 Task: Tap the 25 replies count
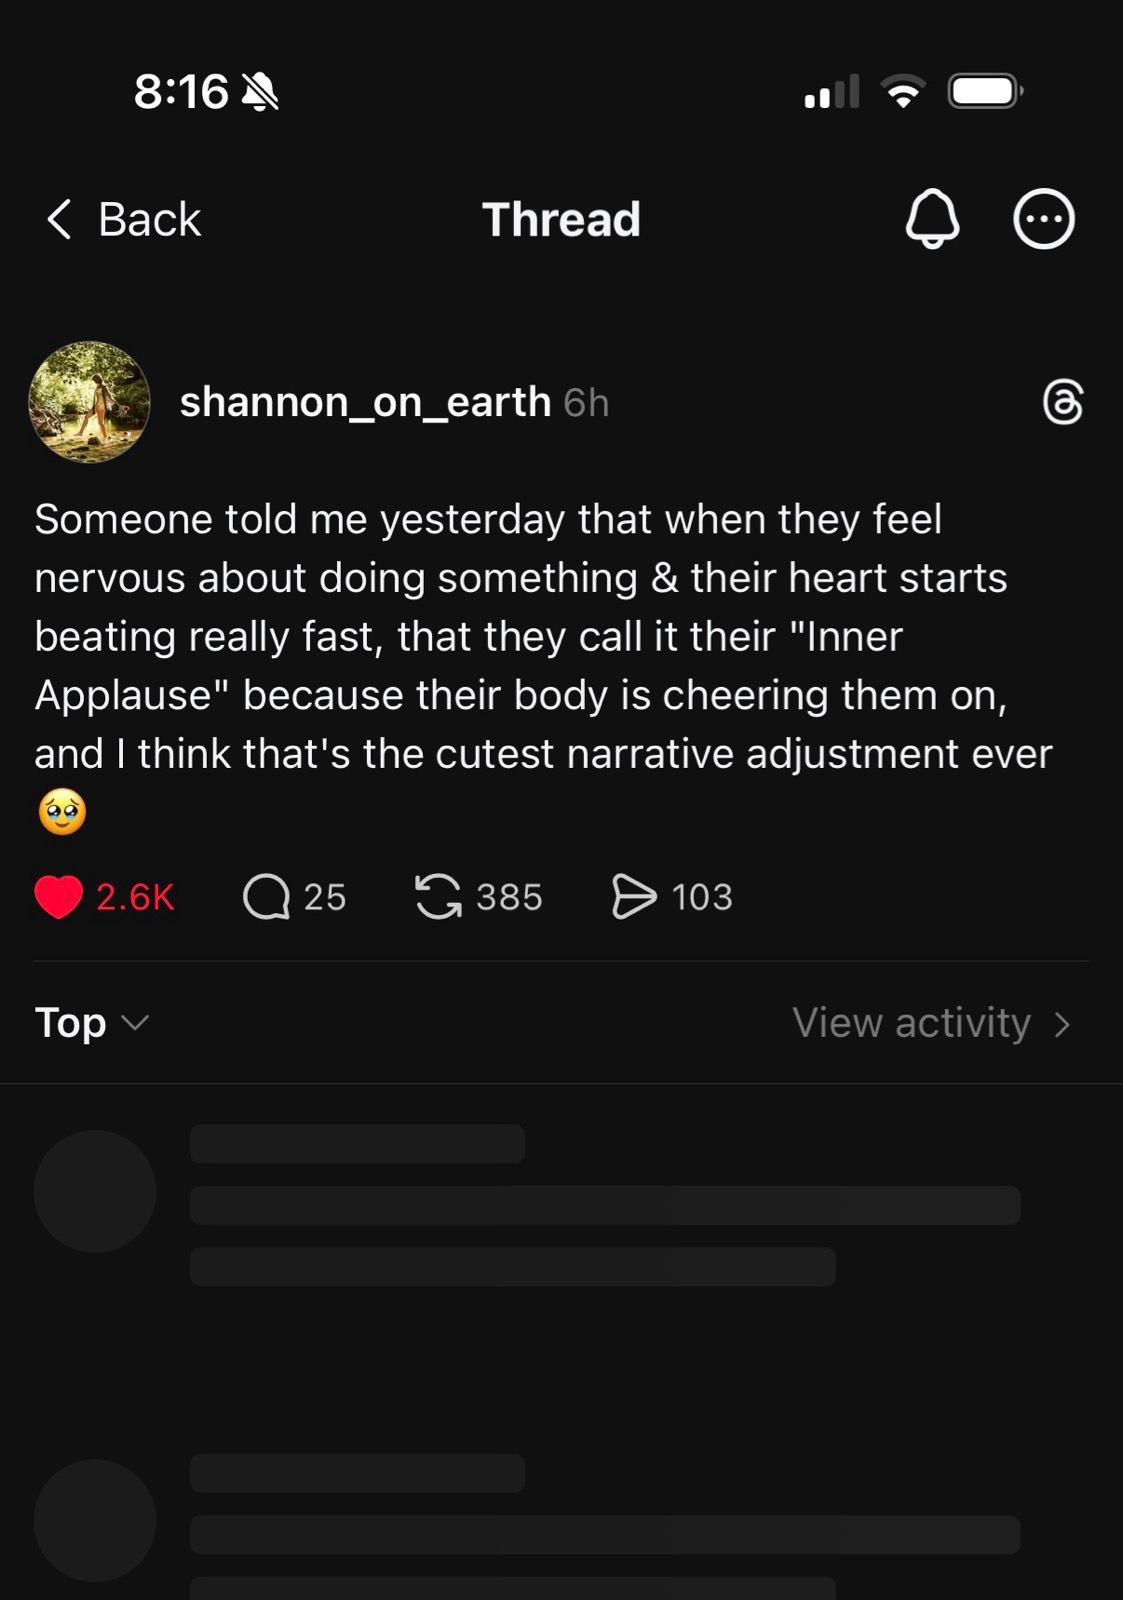[325, 897]
